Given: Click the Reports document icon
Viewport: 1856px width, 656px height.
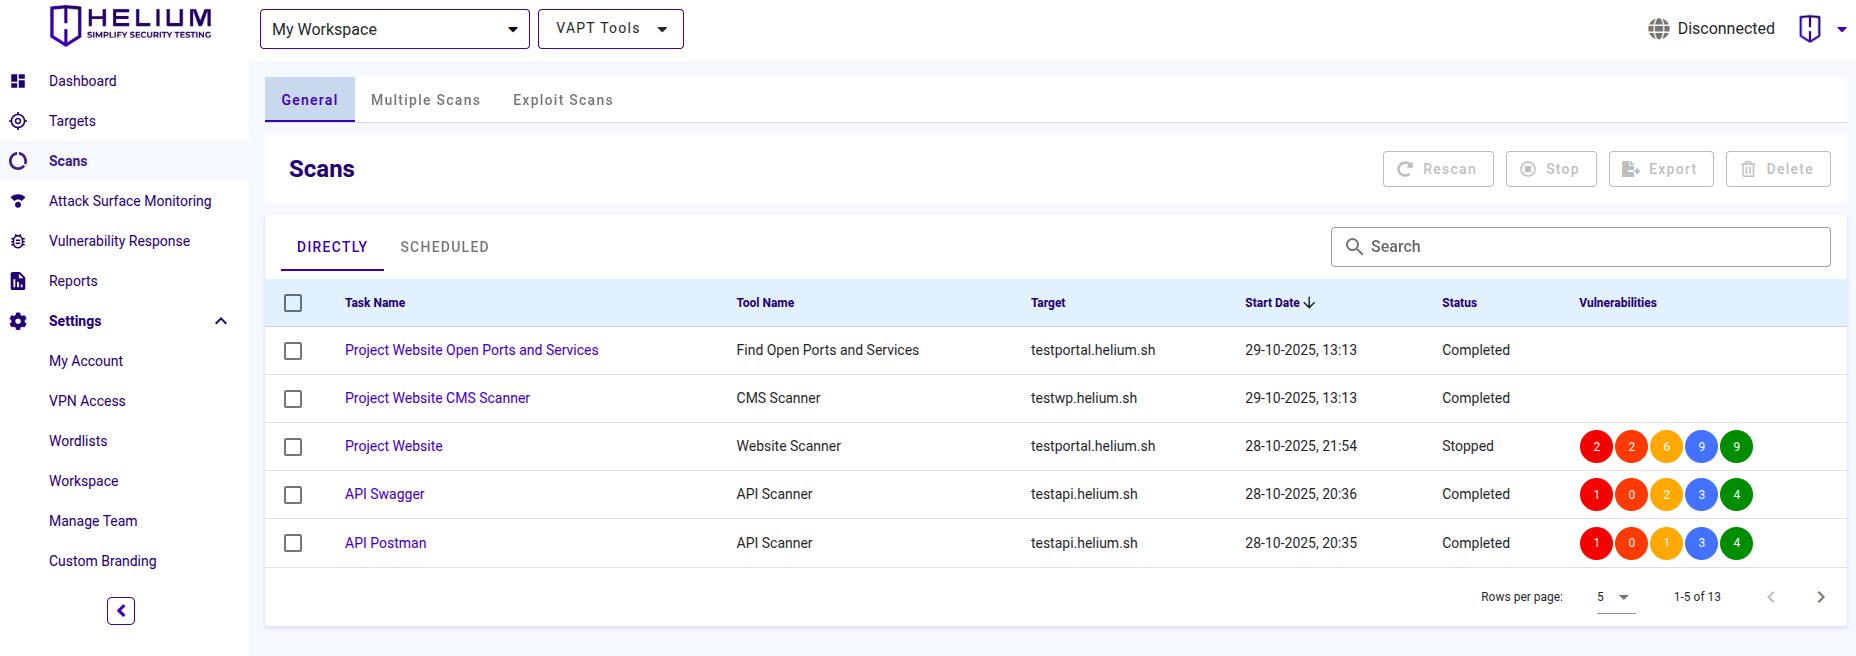Looking at the screenshot, I should (18, 281).
